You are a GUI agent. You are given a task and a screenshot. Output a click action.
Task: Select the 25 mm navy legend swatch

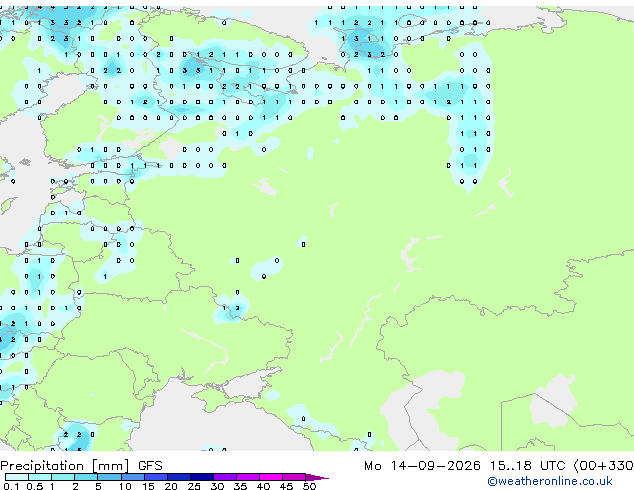point(202,477)
